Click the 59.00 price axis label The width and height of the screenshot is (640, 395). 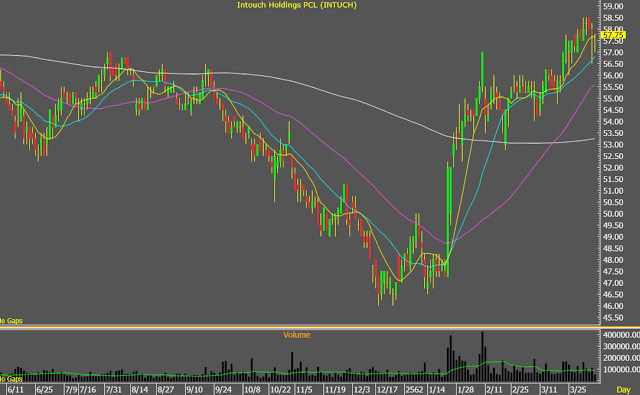pos(613,7)
